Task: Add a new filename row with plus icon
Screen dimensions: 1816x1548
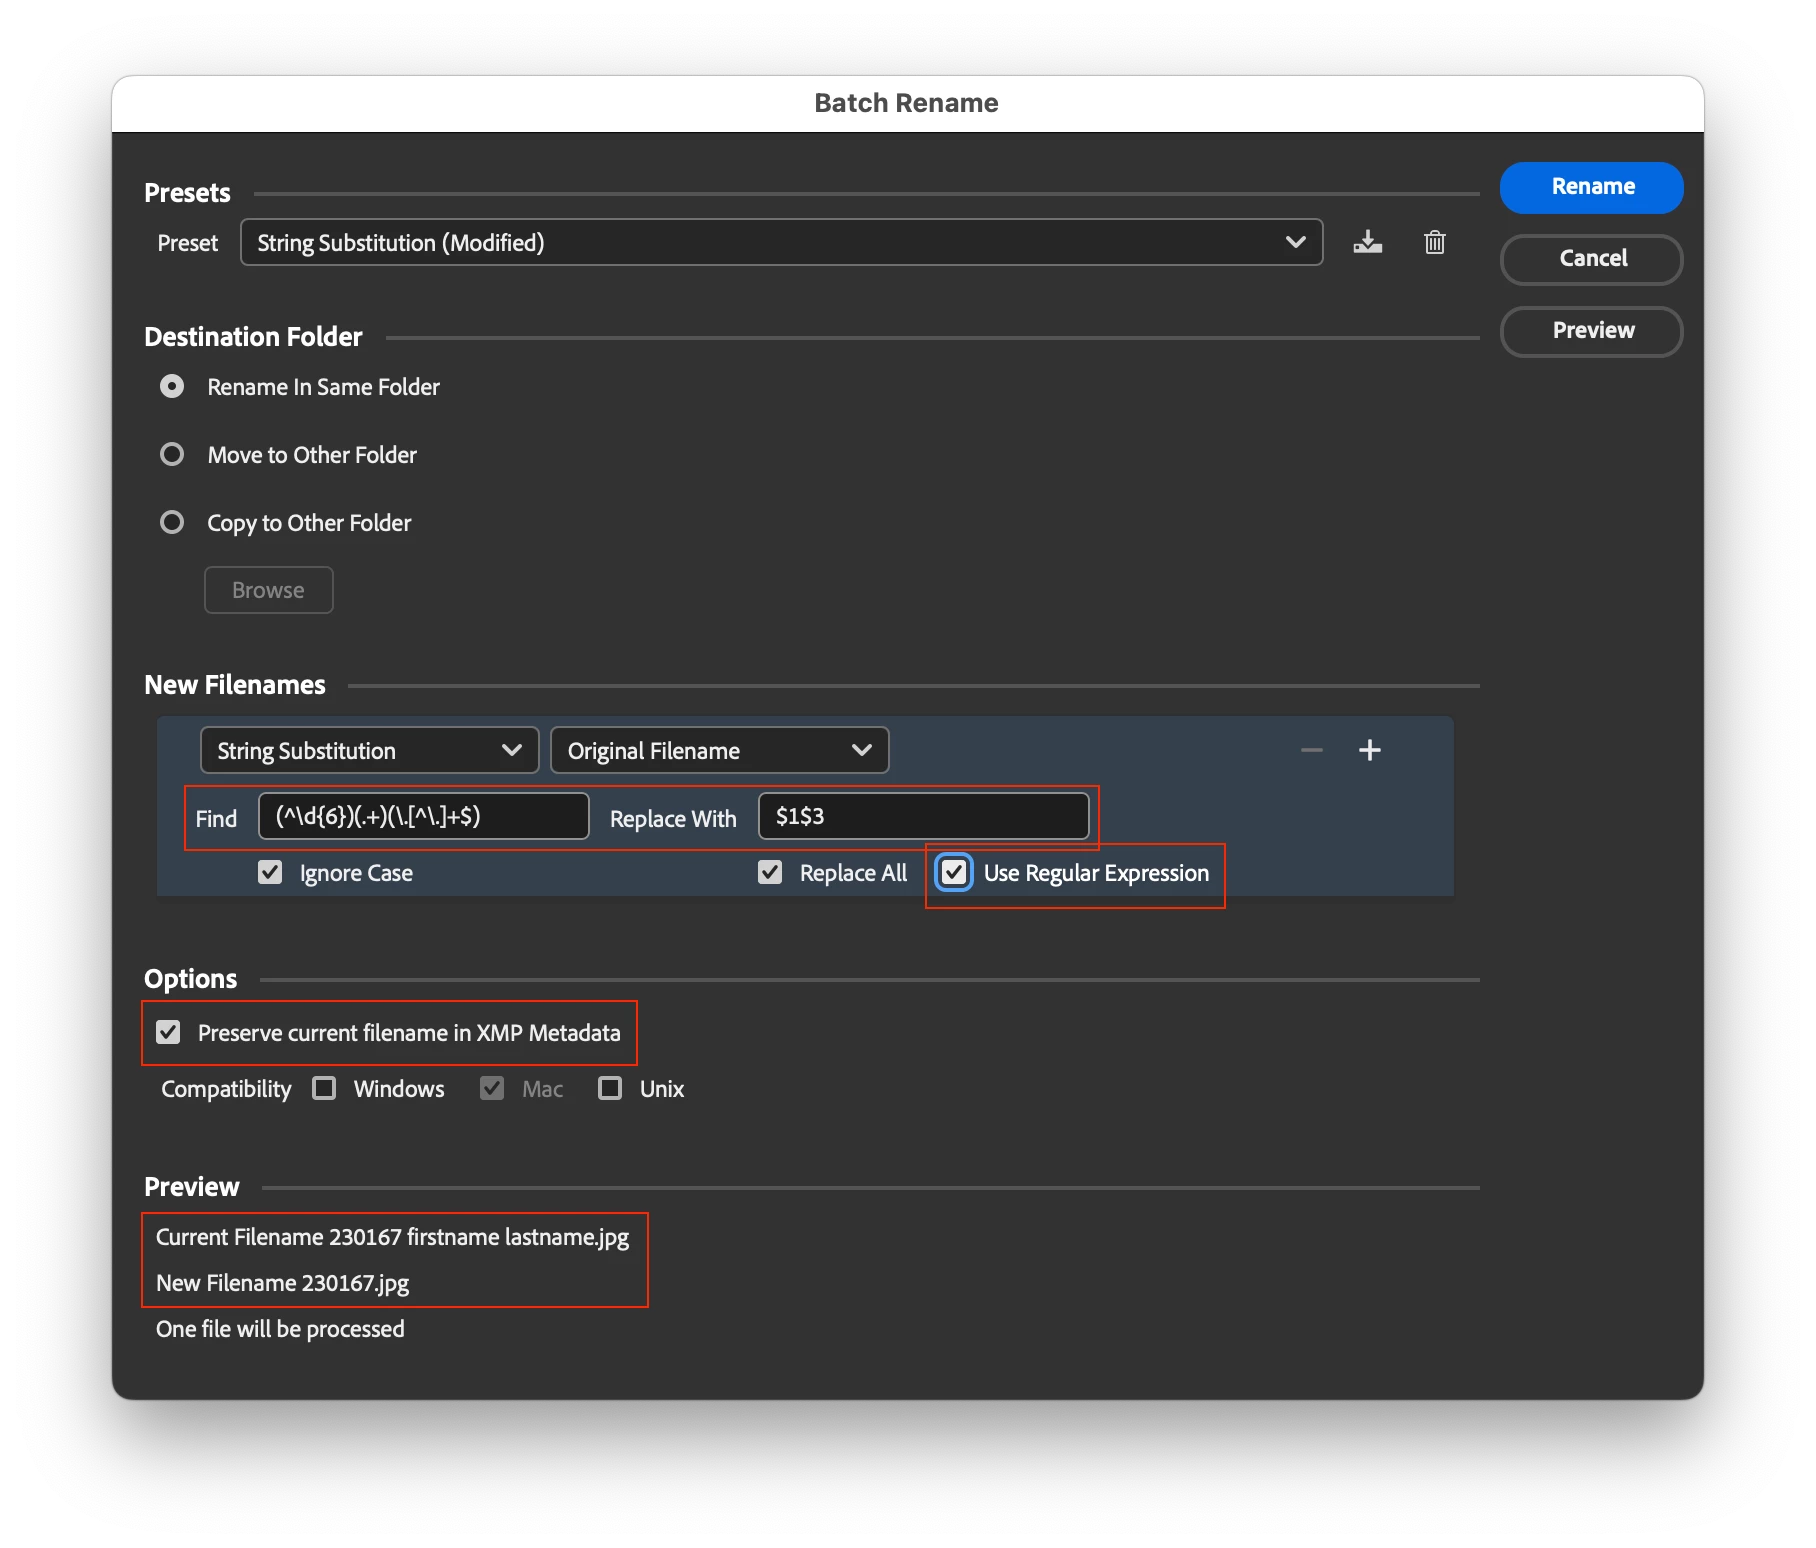Action: coord(1369,750)
